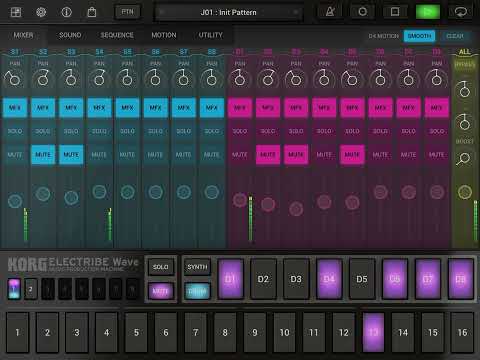Click the DRUM part button
Image resolution: width=480 pixels, height=360 pixels.
click(x=197, y=291)
